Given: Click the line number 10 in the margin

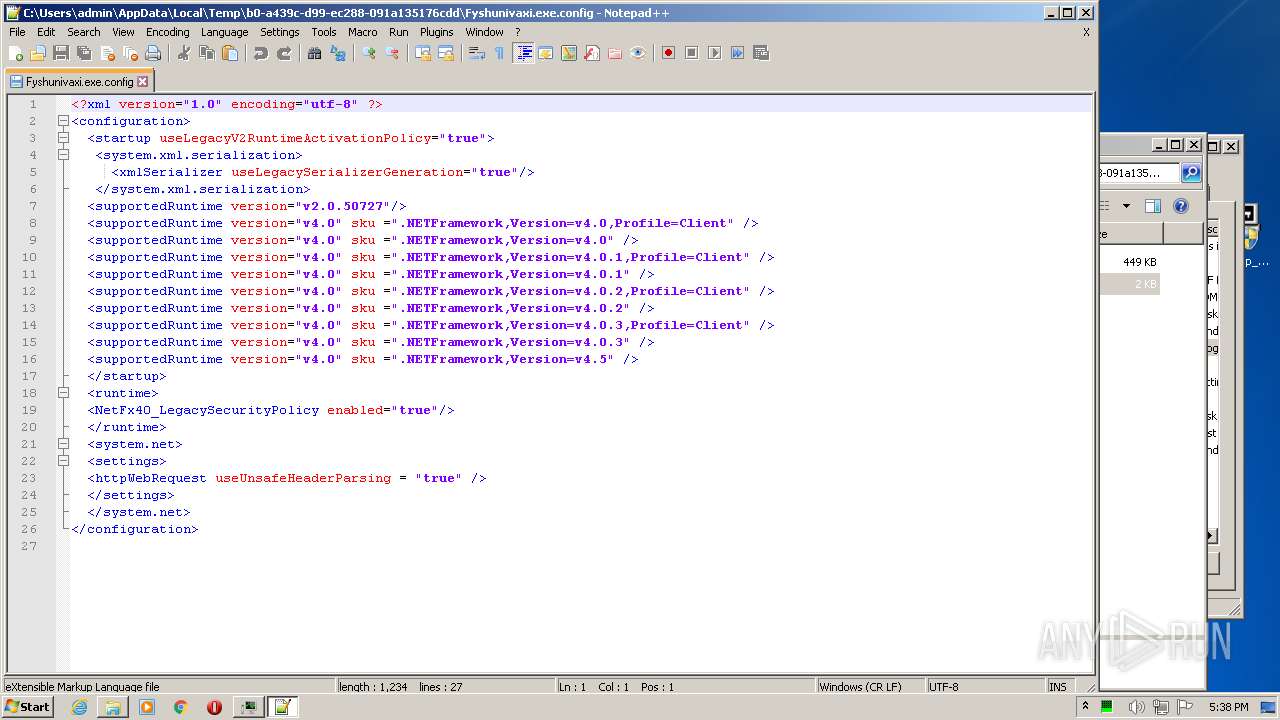Looking at the screenshot, I should tap(29, 257).
